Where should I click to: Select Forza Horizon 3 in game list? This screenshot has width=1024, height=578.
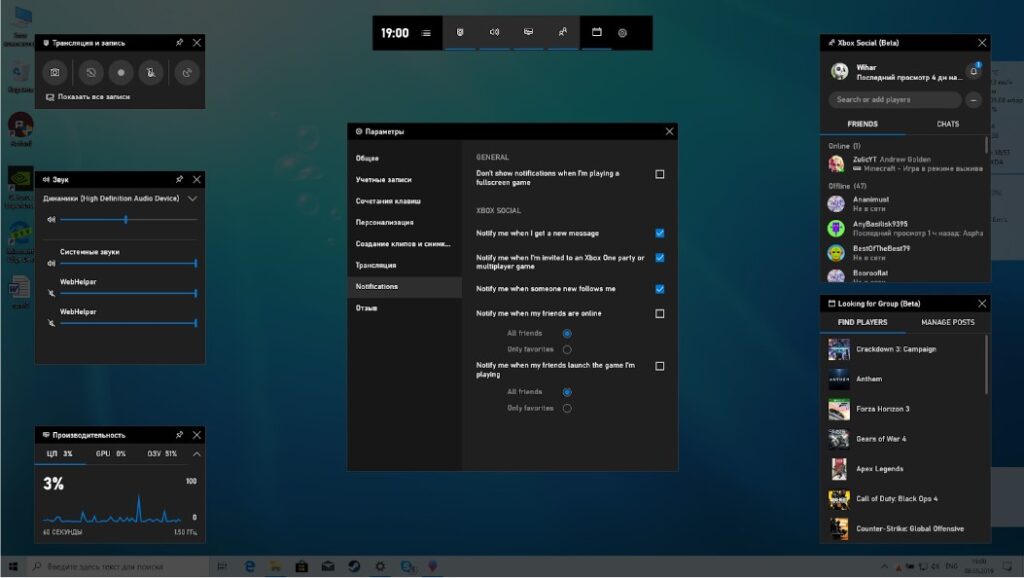coord(904,409)
